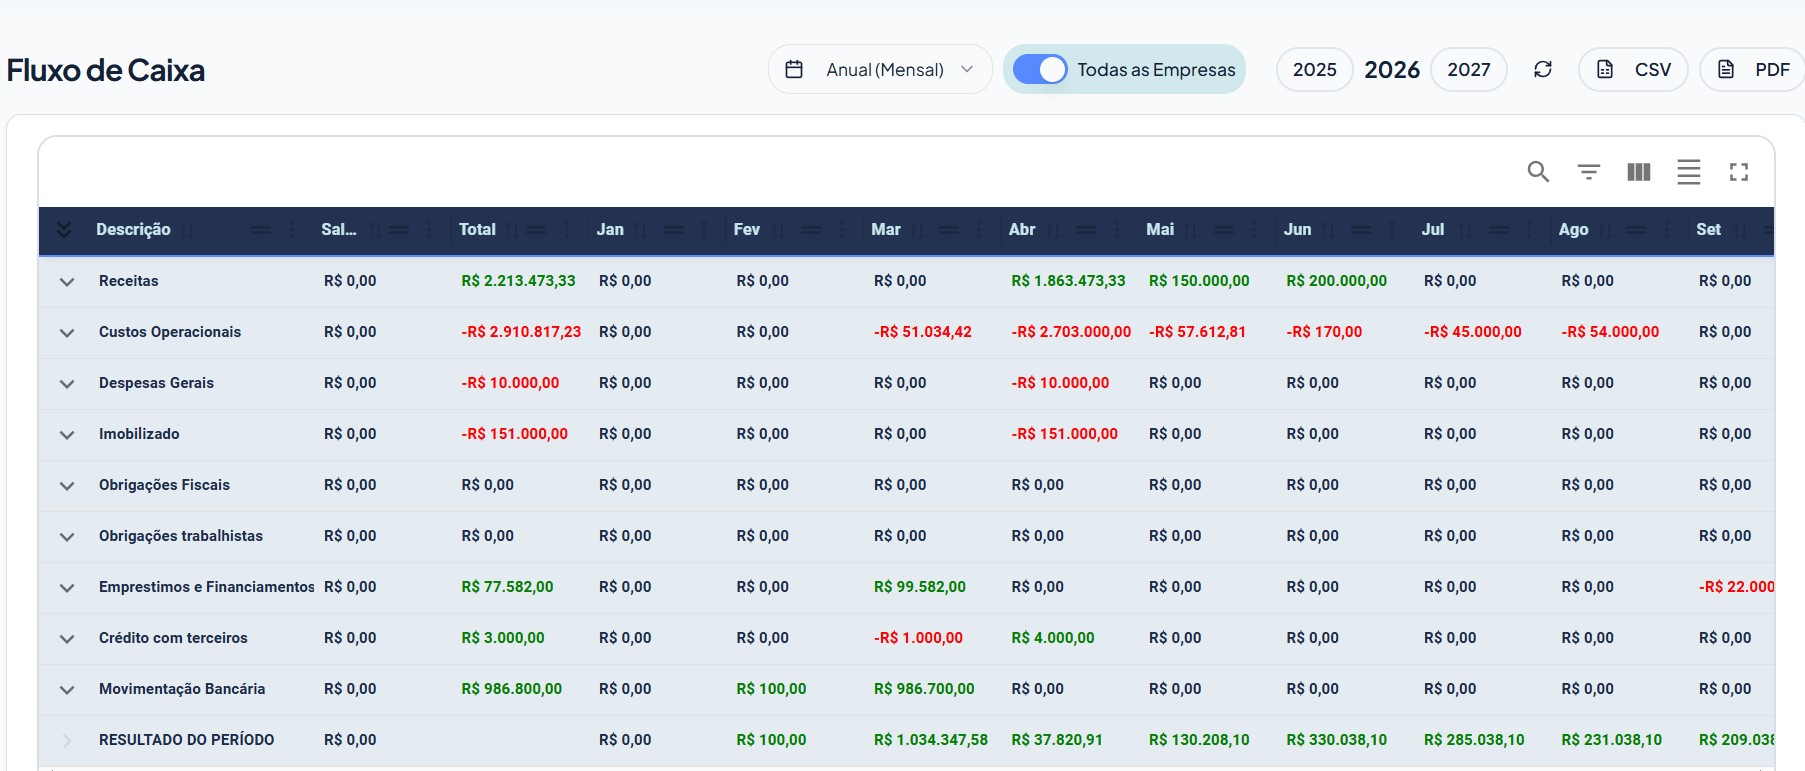Click the refresh data icon
1805x771 pixels.
pos(1542,69)
